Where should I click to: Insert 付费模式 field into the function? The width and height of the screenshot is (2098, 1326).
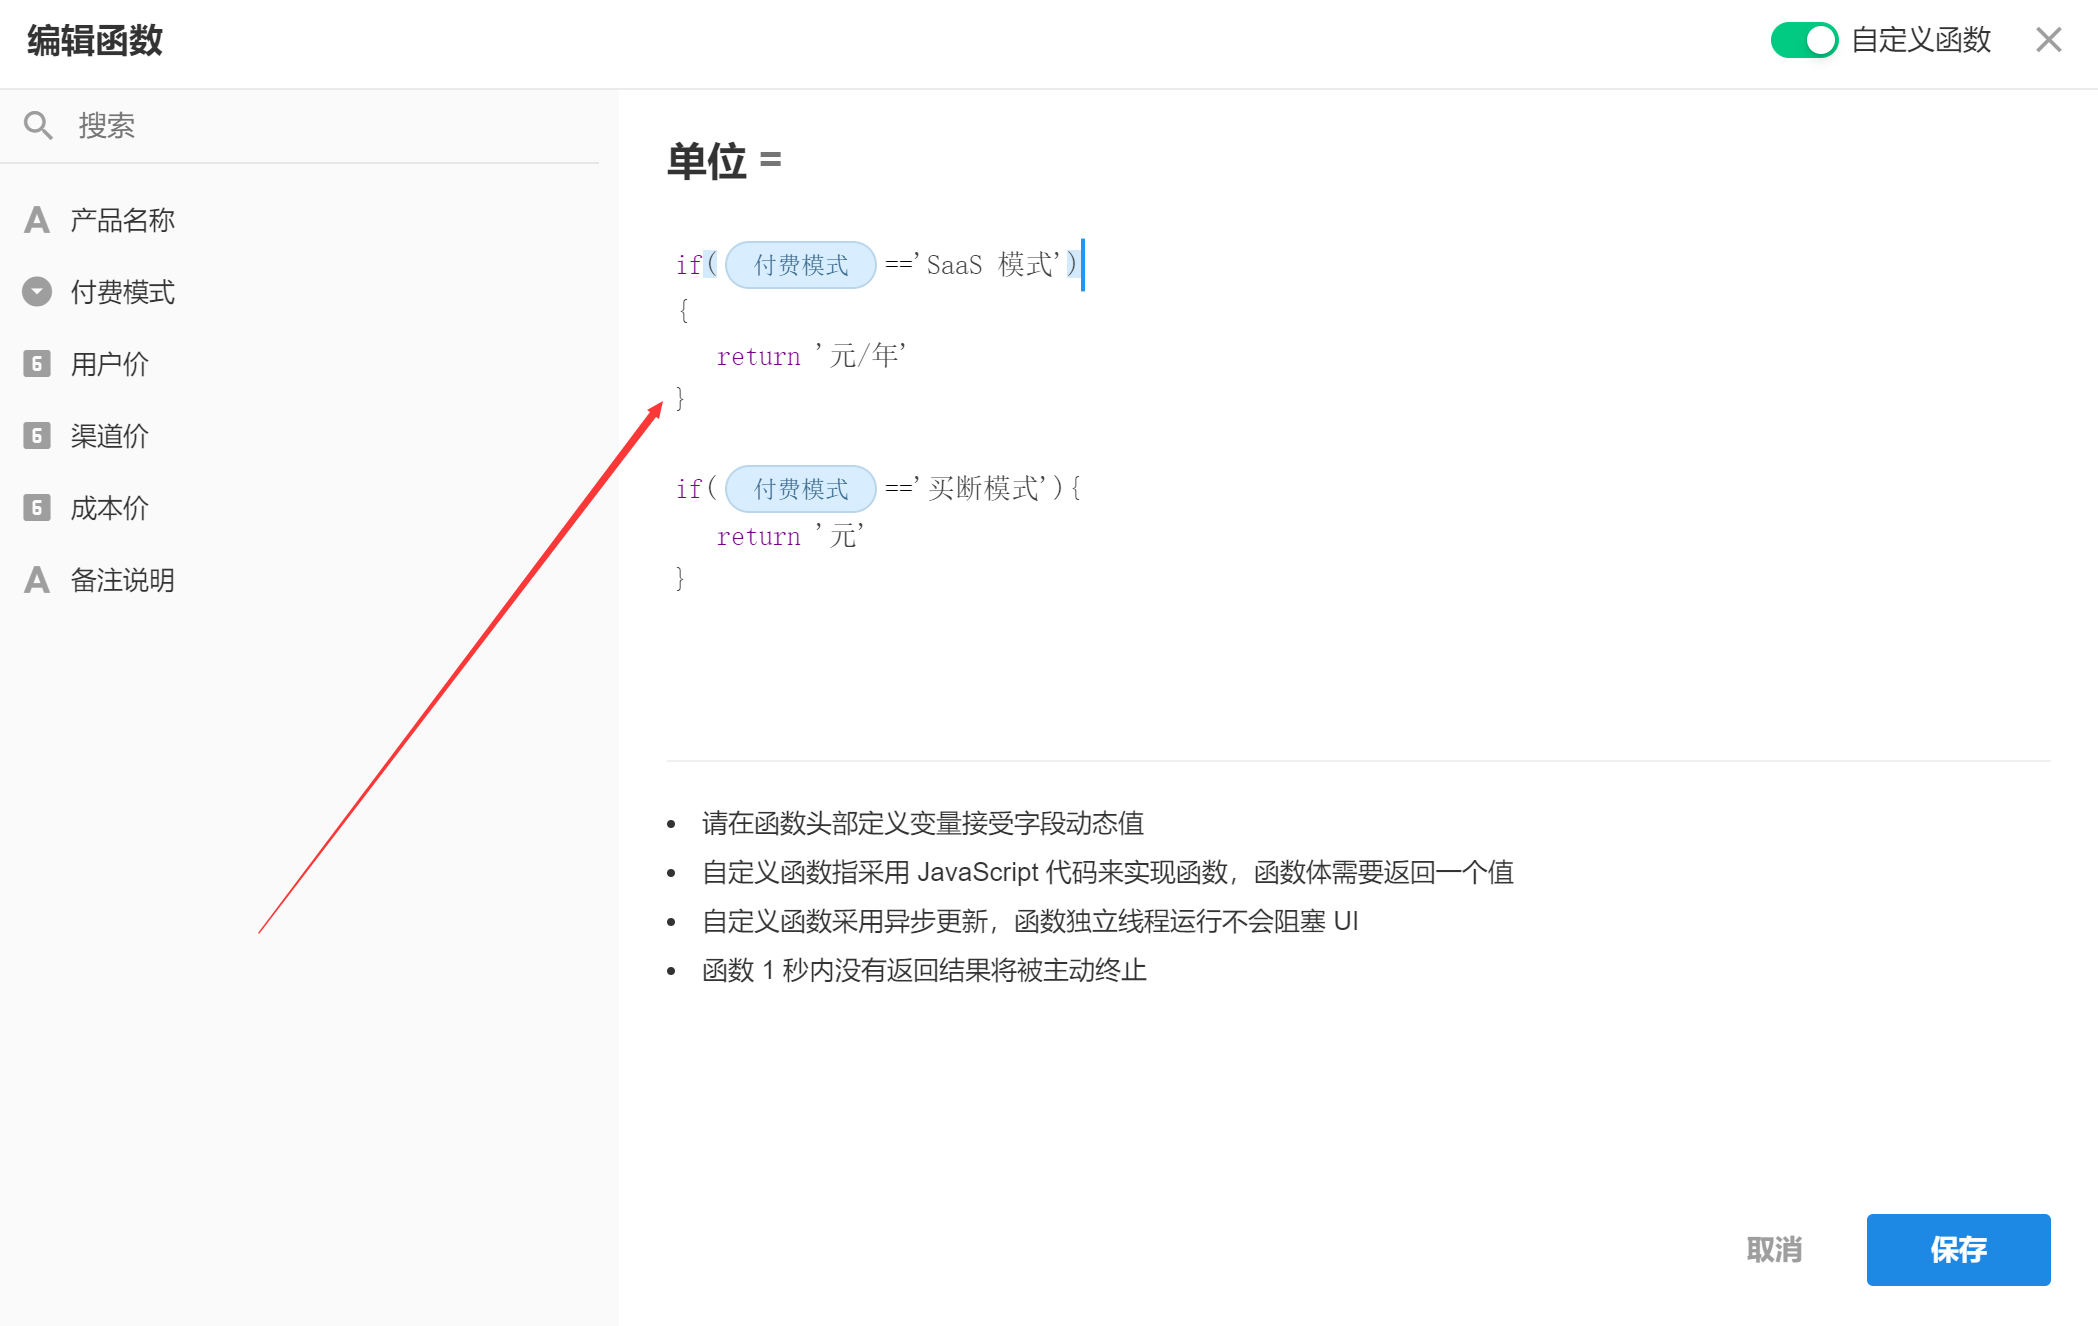pyautogui.click(x=122, y=292)
